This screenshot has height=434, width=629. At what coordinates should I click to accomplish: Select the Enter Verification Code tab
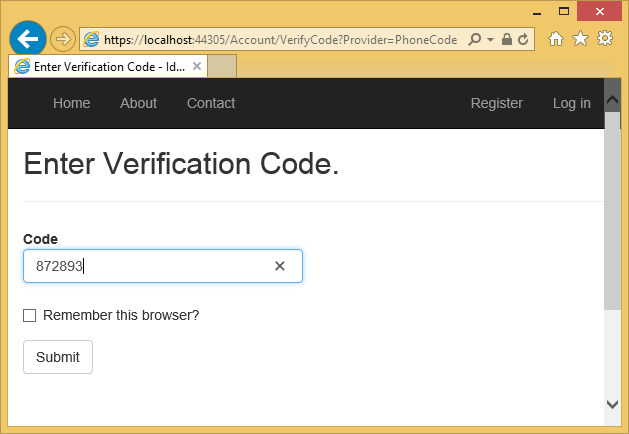tap(100, 66)
